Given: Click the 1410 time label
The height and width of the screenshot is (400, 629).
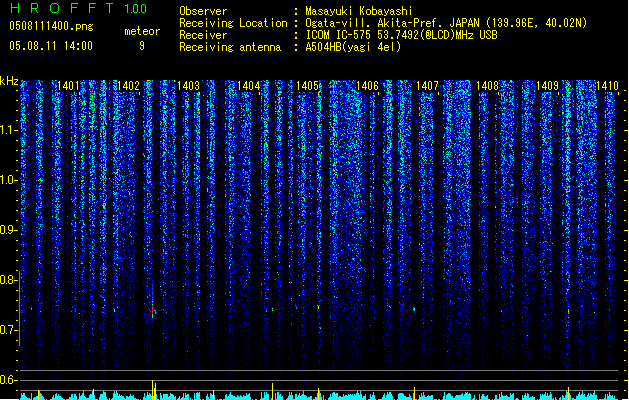Looking at the screenshot, I should pyautogui.click(x=607, y=86).
